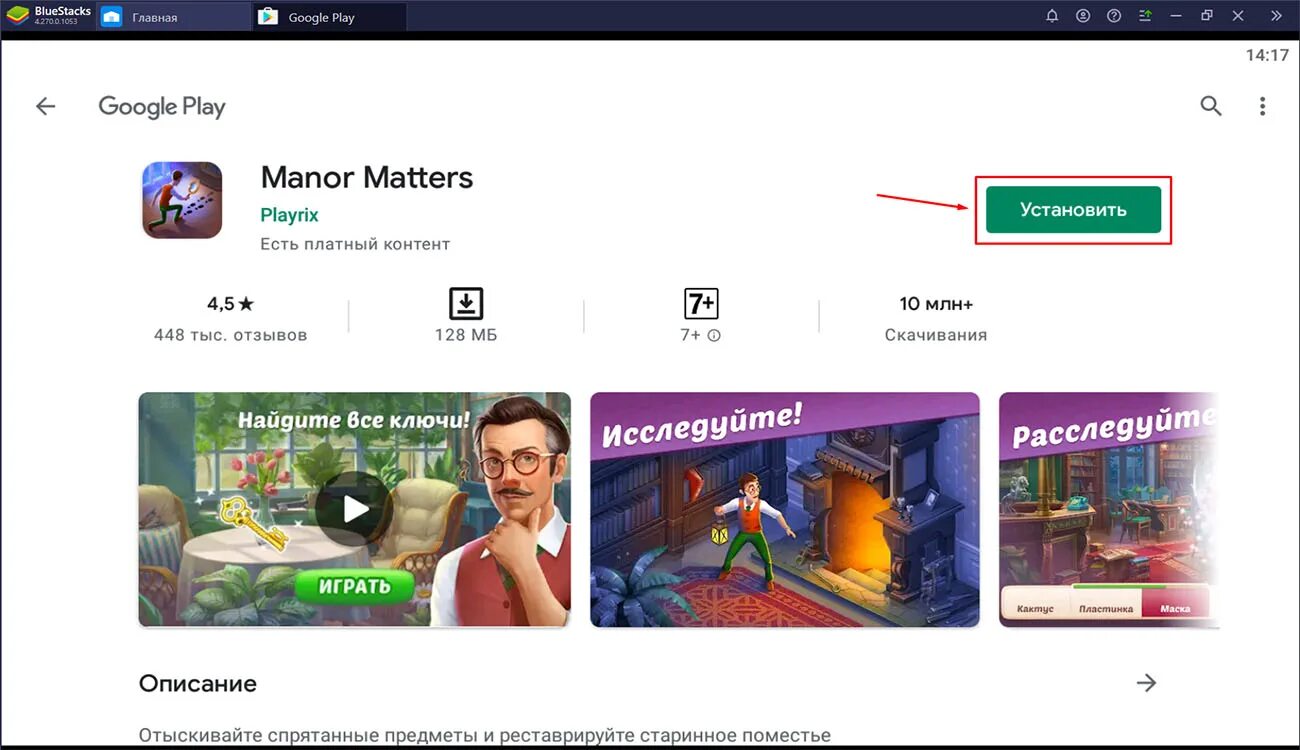Open the Исследуйте fireplace screenshot
1300x750 pixels.
point(785,510)
